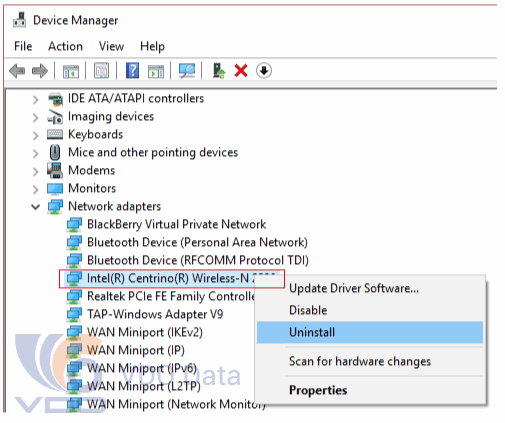The width and height of the screenshot is (505, 423).
Task: Select the Imaging devices camera icon
Action: click(55, 117)
